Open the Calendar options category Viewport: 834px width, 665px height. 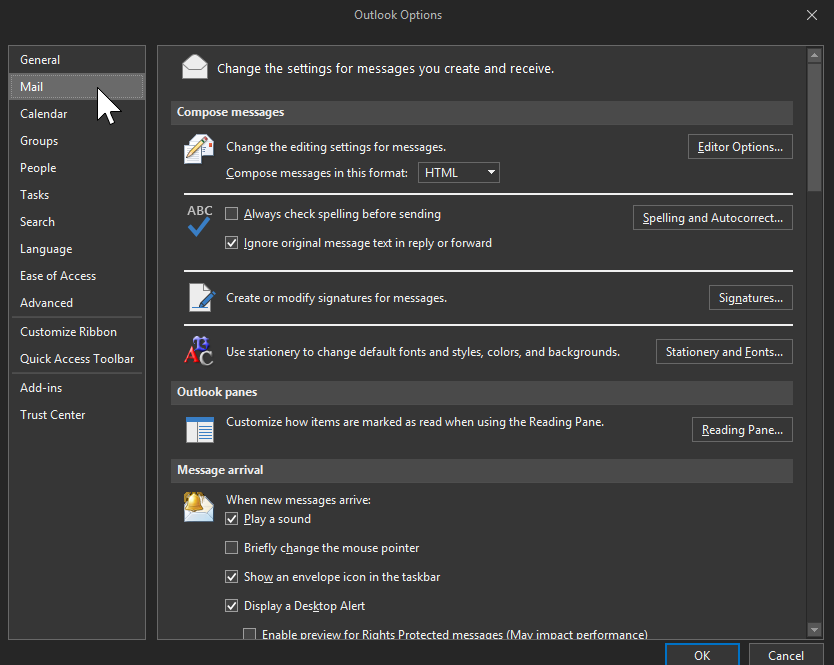pyautogui.click(x=77, y=114)
